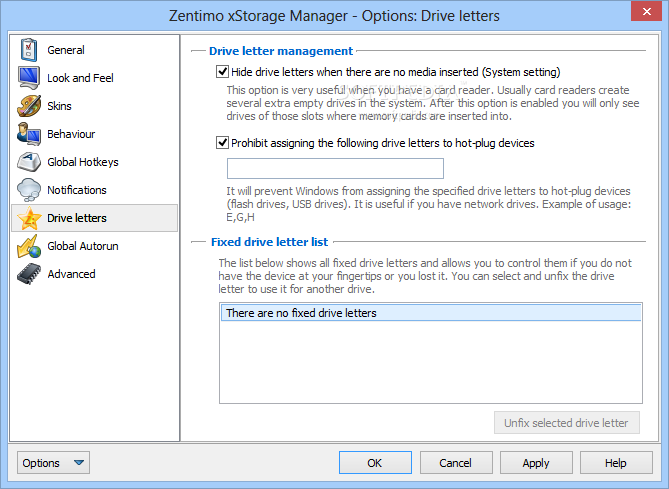The width and height of the screenshot is (669, 489).
Task: Select the 'There are no fixed drive letters' row
Action: click(x=431, y=313)
